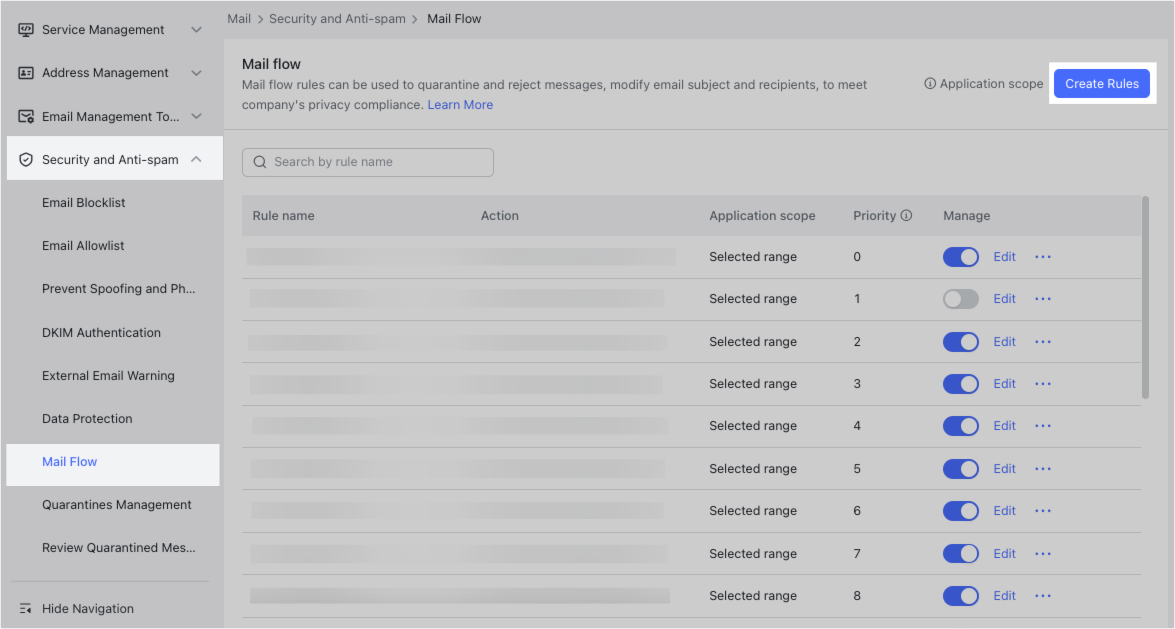This screenshot has width=1175, height=629.
Task: Click the Priority column header
Action: pos(875,215)
